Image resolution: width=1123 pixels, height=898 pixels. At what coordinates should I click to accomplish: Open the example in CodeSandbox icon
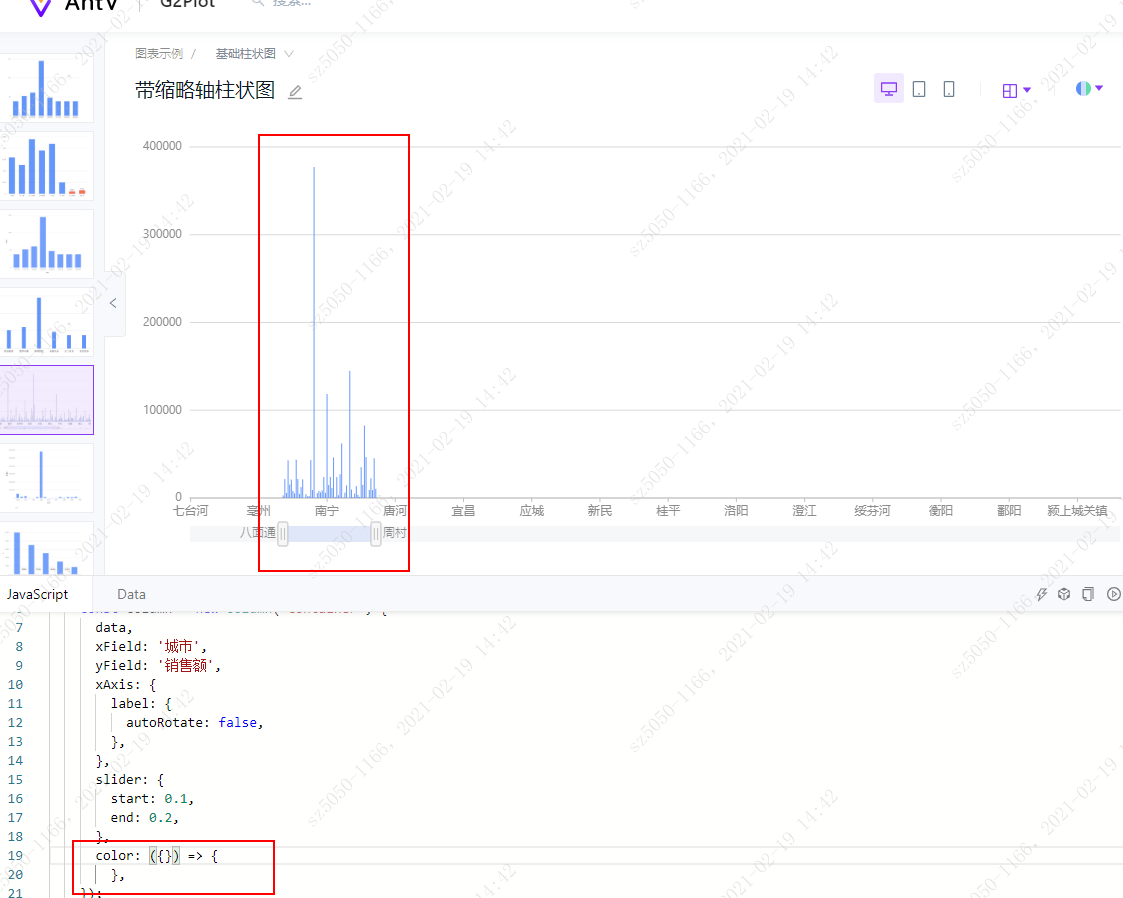1064,593
